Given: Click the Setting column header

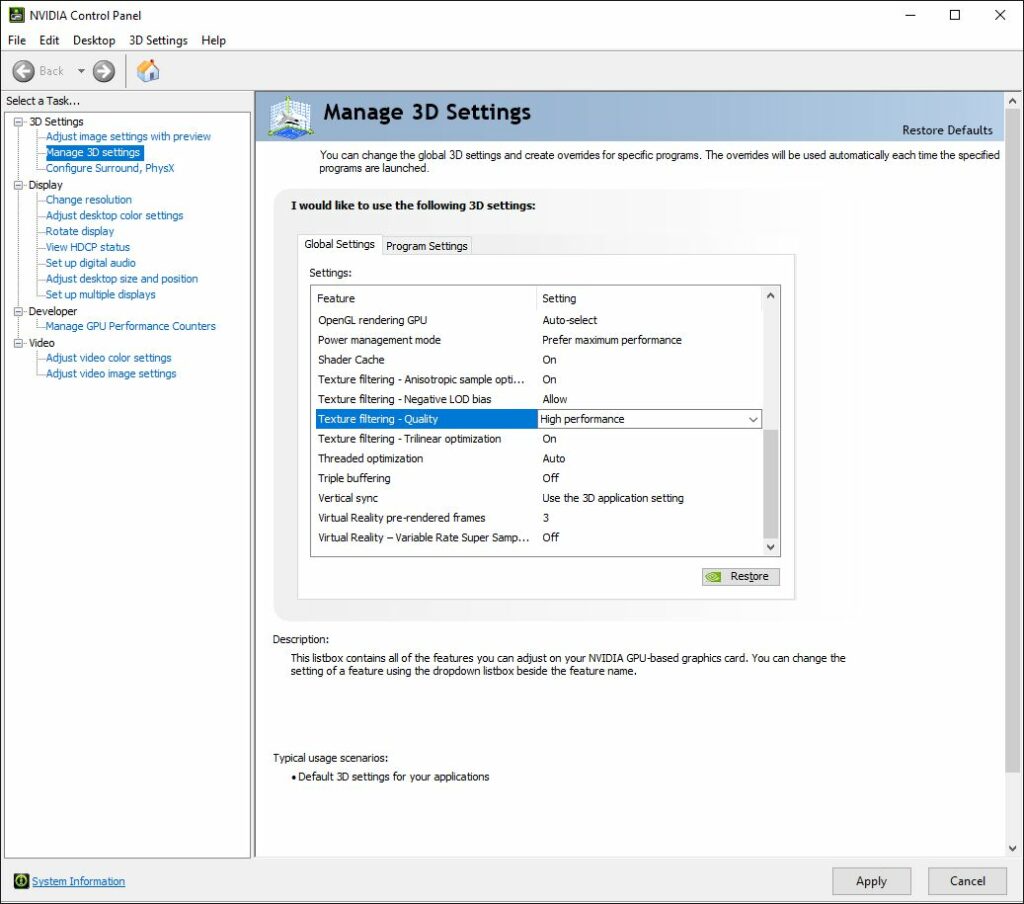Looking at the screenshot, I should point(649,299).
